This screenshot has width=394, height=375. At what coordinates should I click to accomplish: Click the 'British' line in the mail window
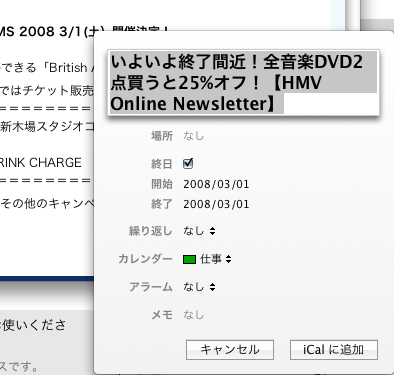click(47, 68)
